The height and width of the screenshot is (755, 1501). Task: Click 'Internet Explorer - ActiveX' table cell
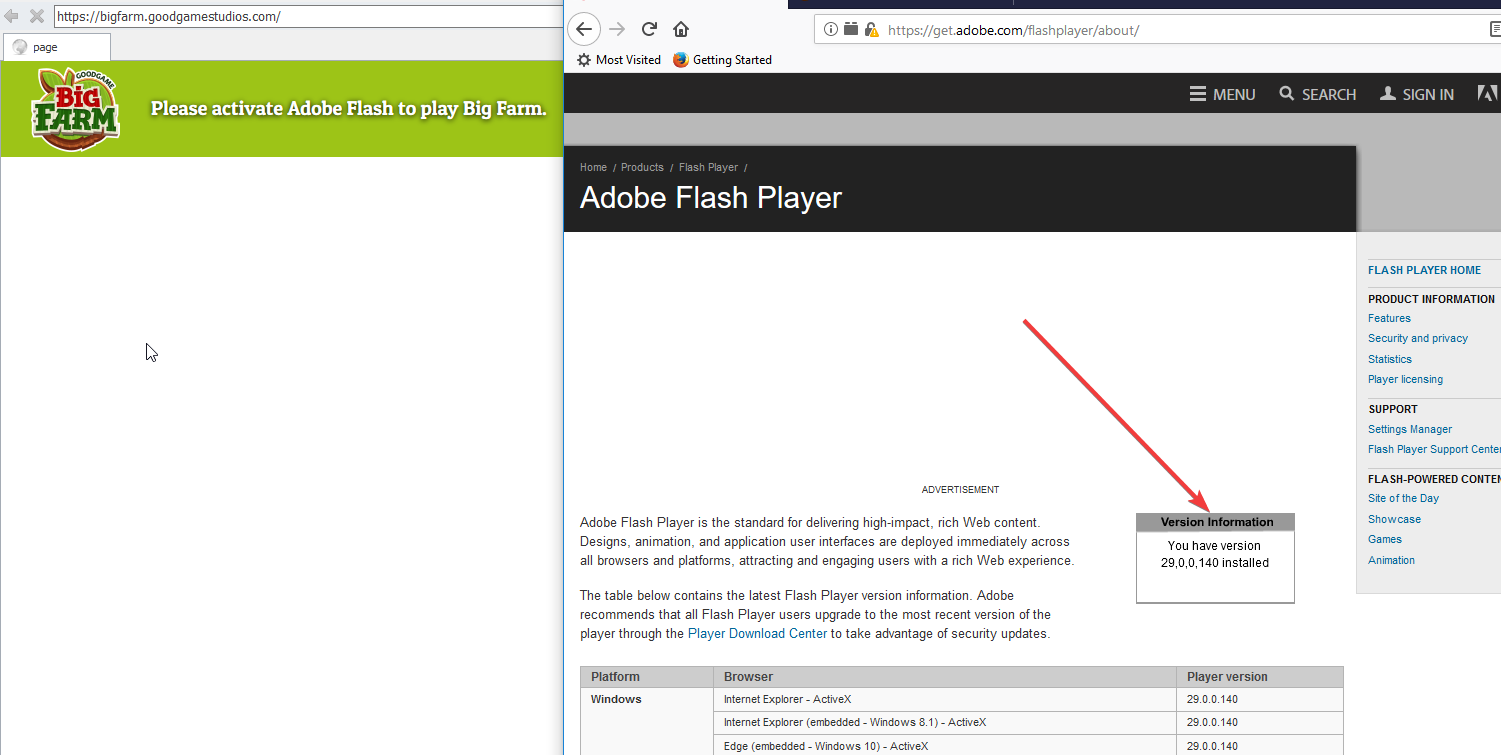coord(944,699)
